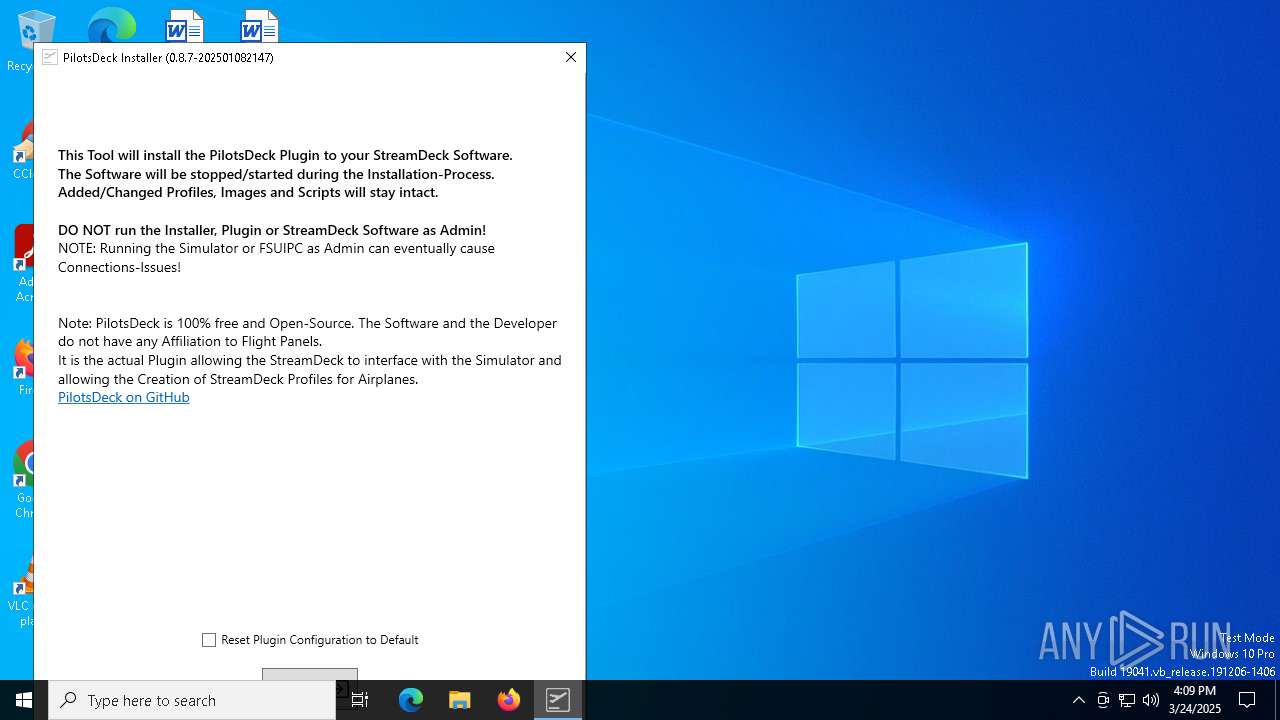Open Task View on the taskbar

[x=360, y=700]
